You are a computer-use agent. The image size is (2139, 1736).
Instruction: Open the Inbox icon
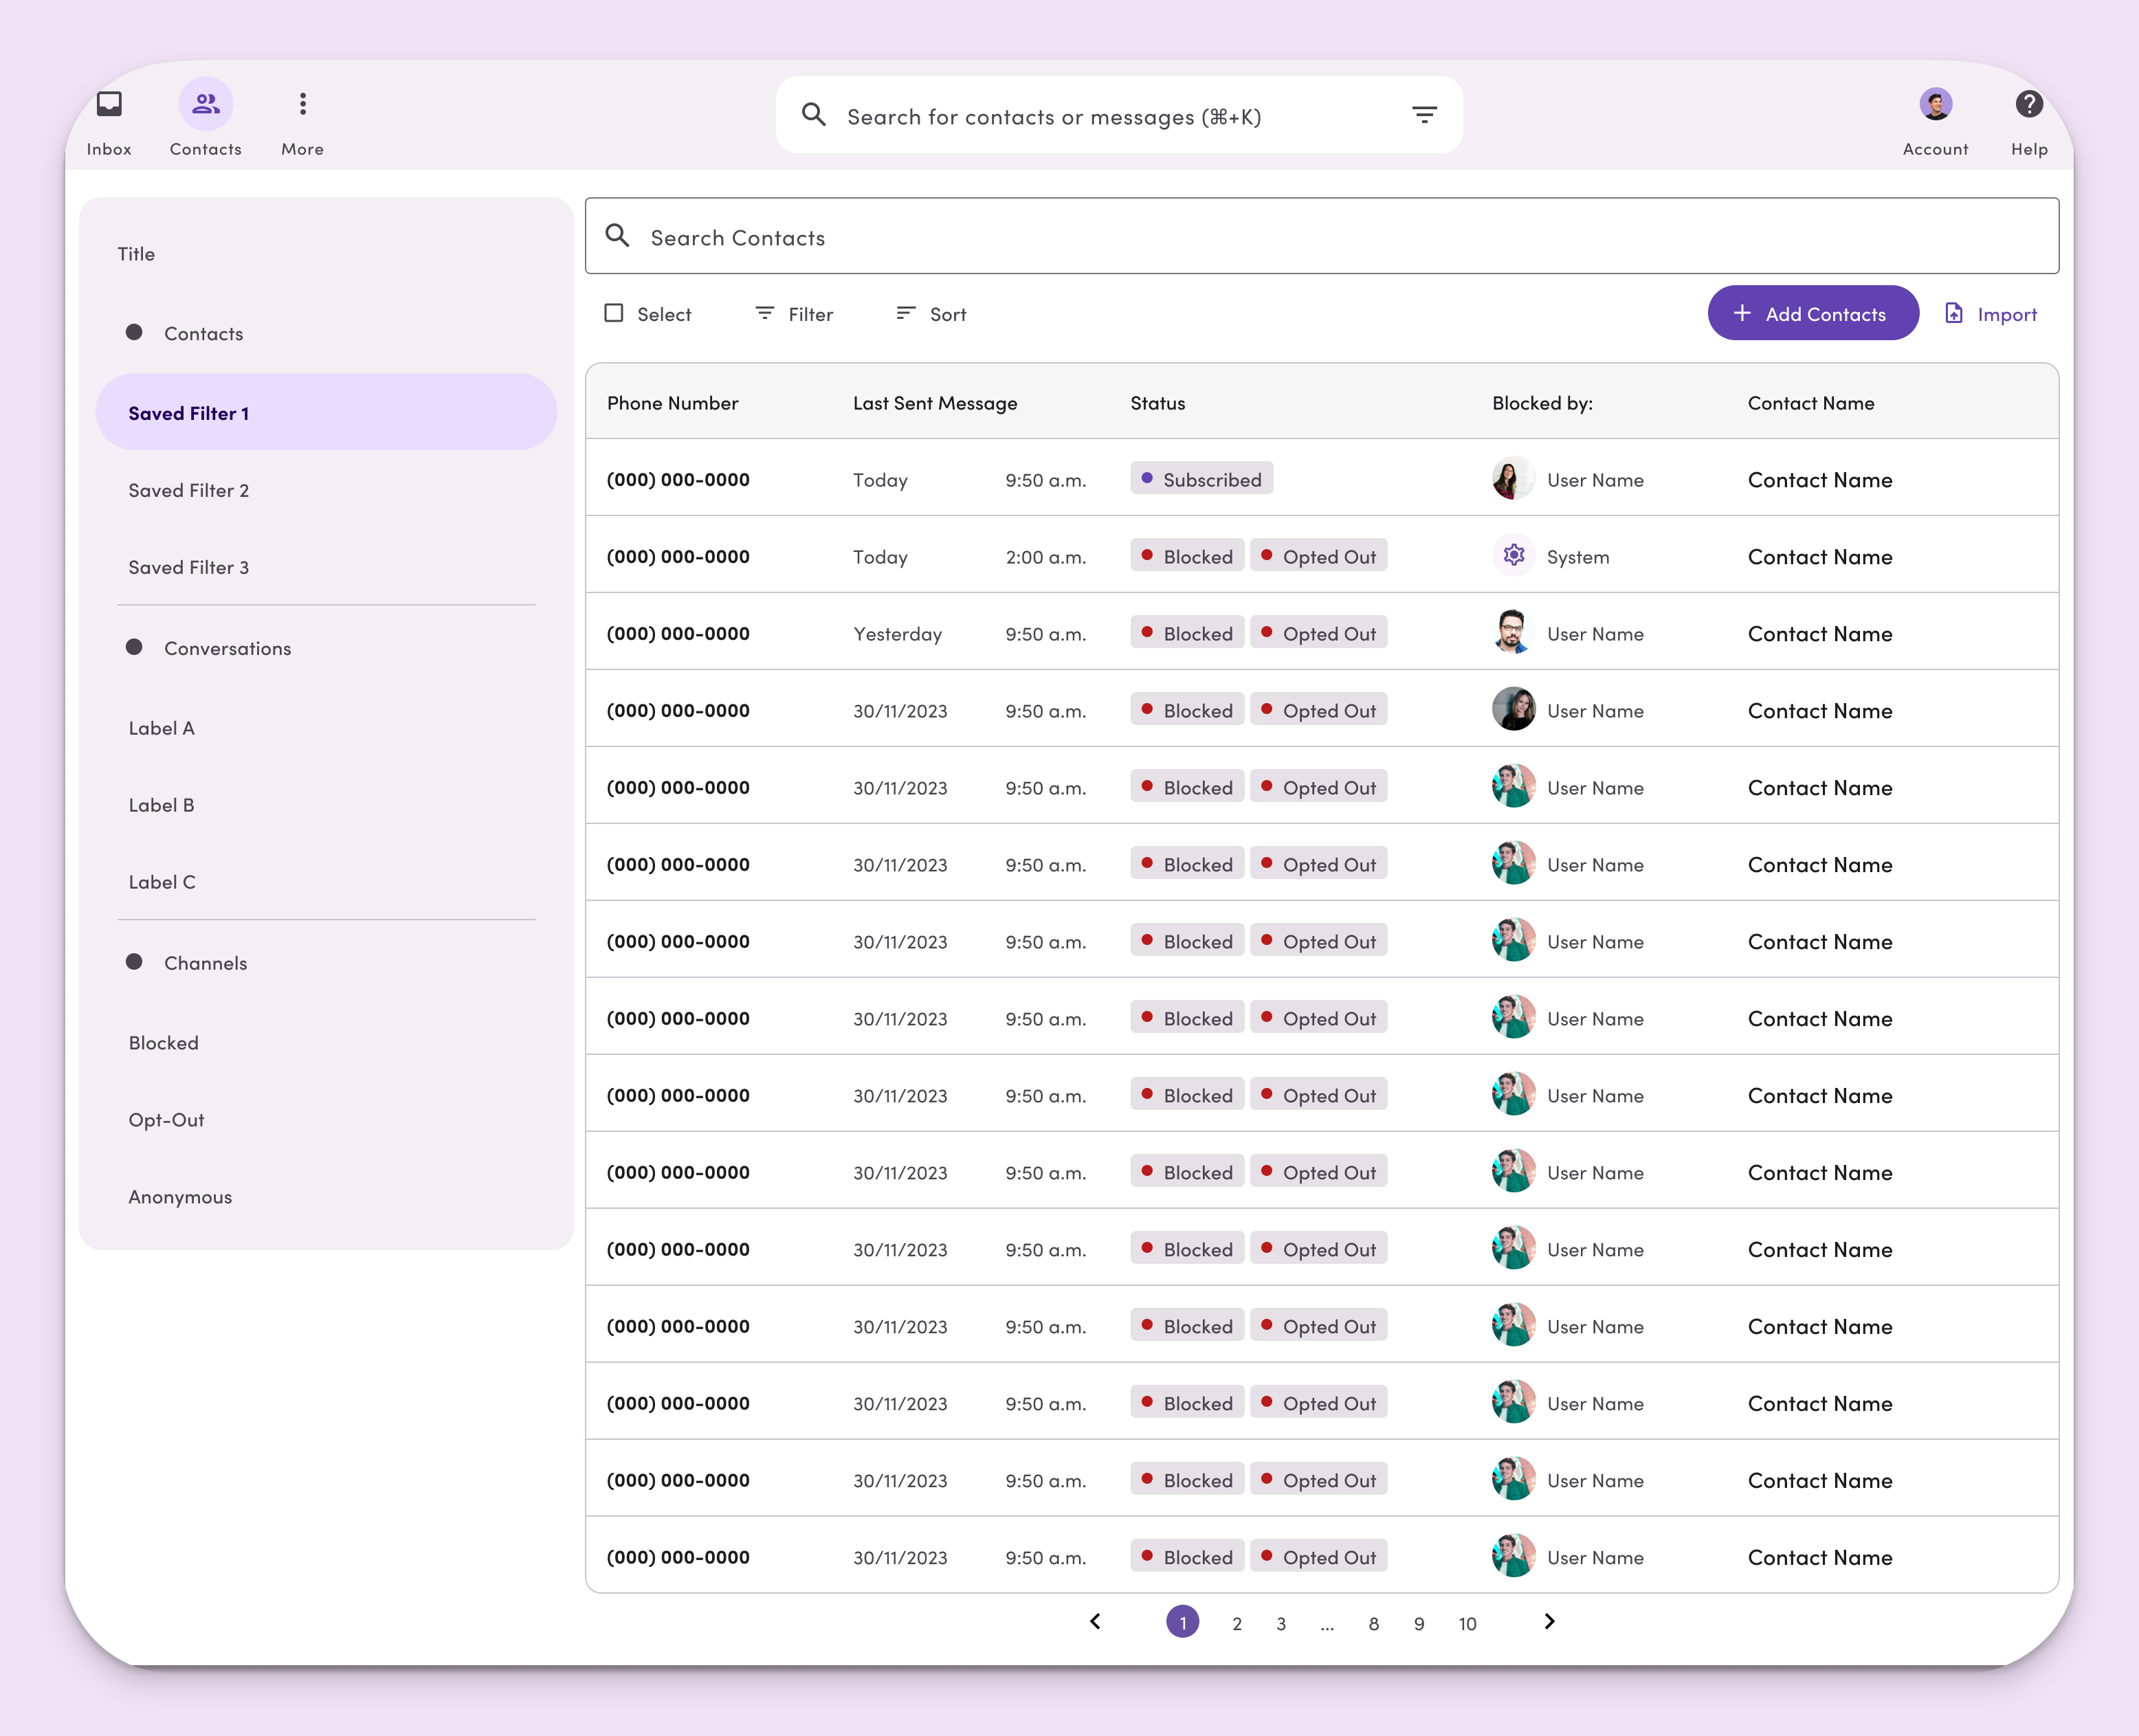[x=109, y=104]
